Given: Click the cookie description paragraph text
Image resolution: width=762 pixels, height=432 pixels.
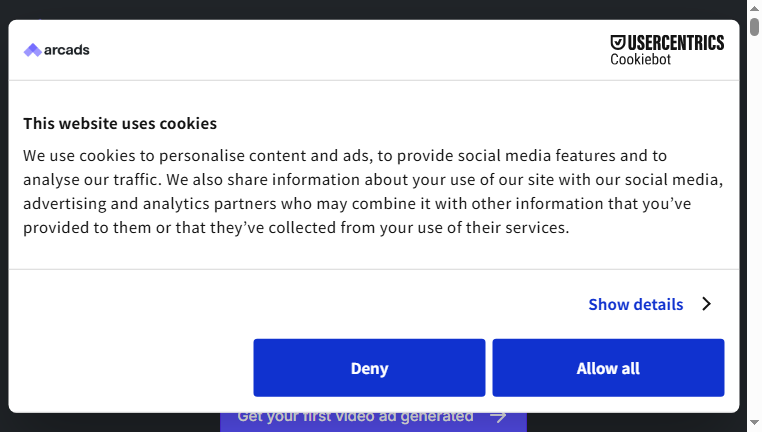Looking at the screenshot, I should 373,191.
